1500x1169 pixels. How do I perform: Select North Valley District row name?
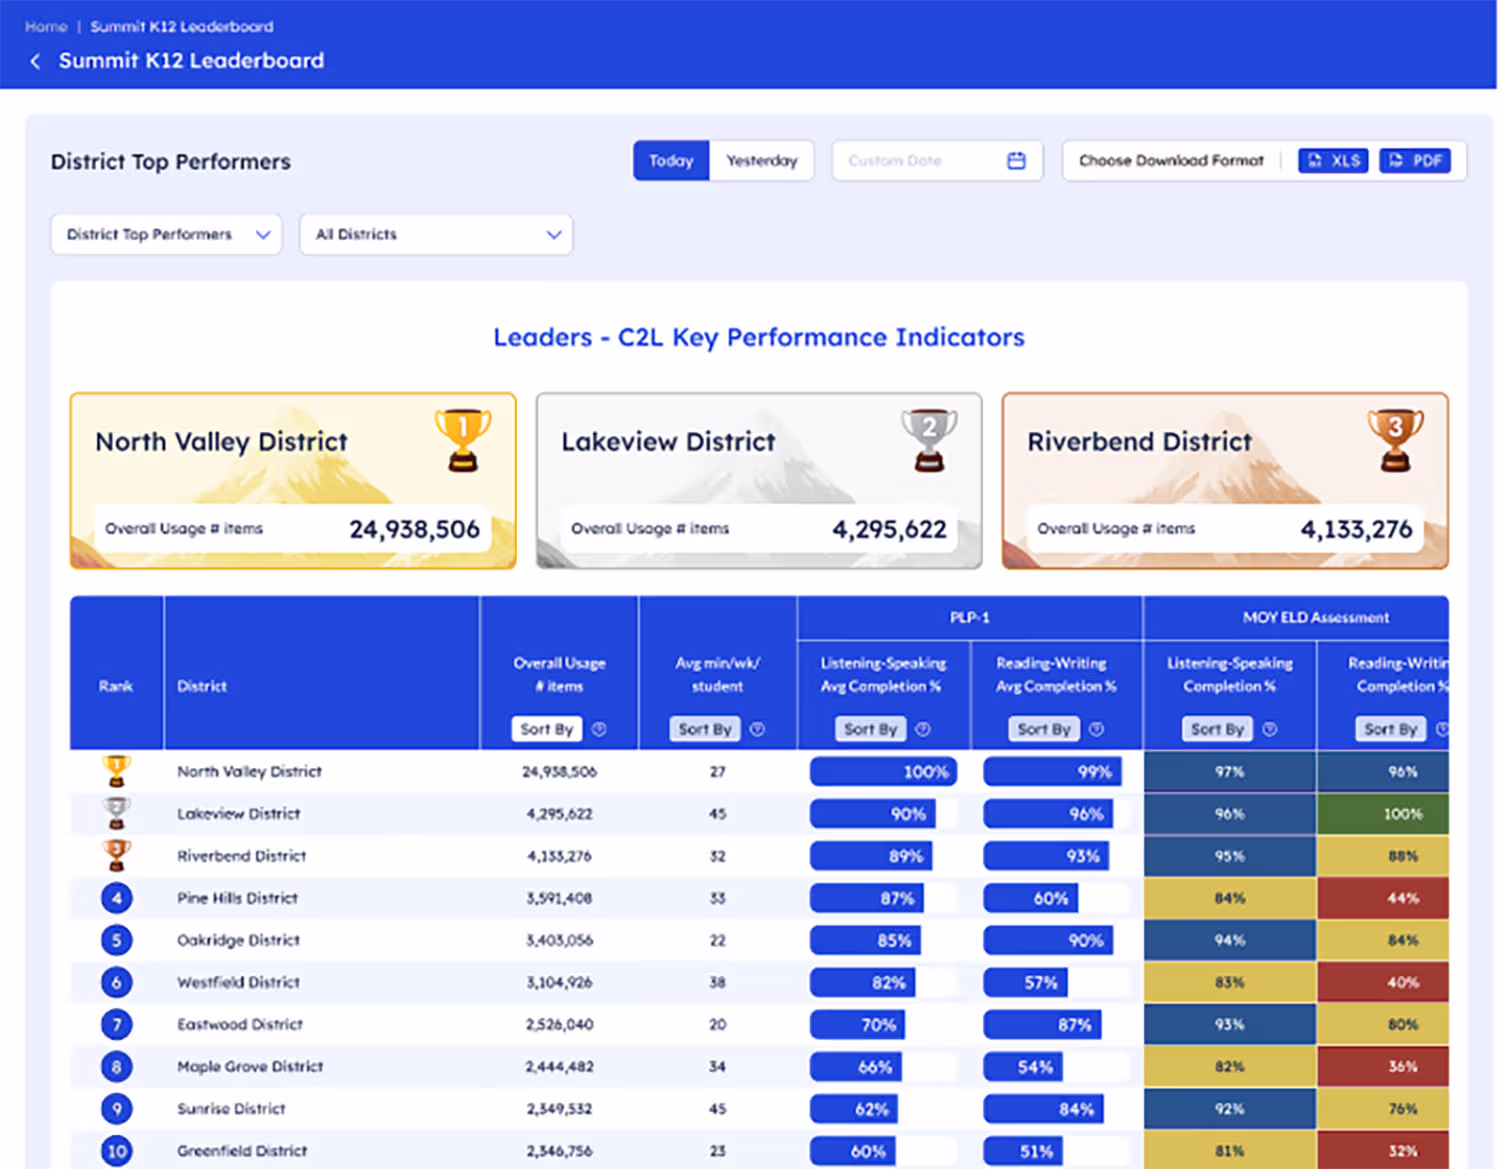250,771
